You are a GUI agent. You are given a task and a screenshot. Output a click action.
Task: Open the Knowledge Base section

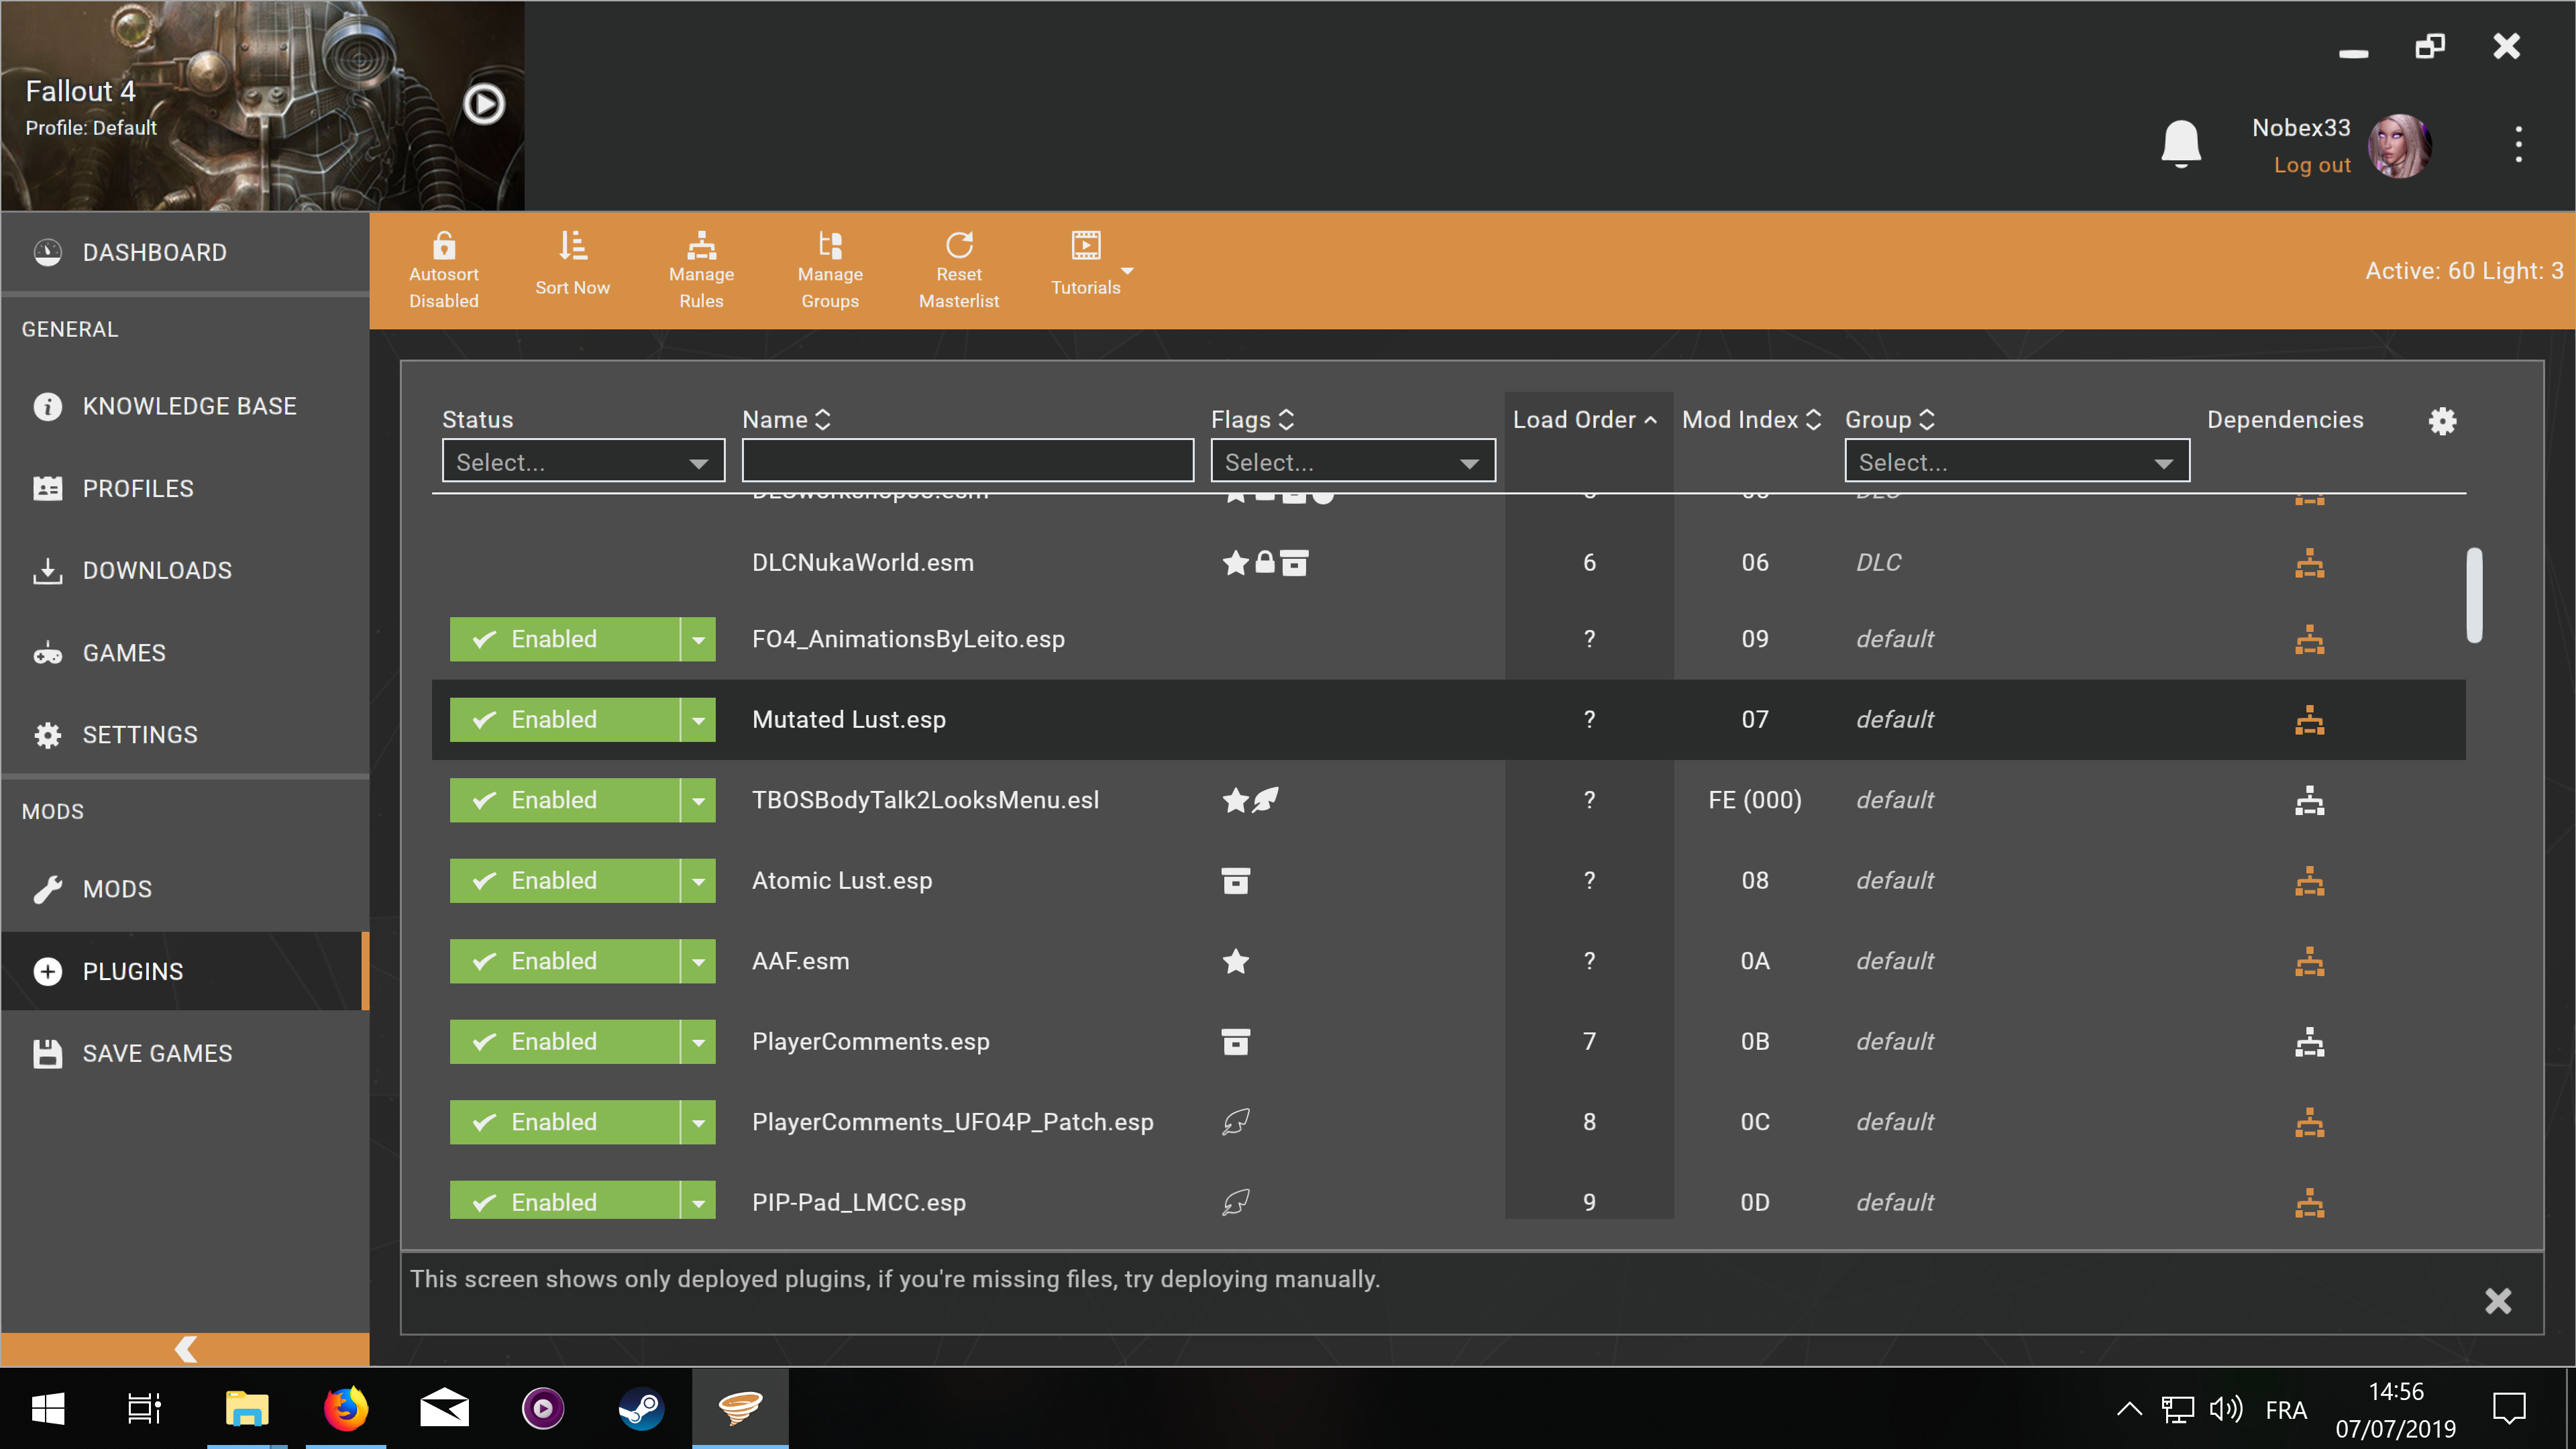185,407
